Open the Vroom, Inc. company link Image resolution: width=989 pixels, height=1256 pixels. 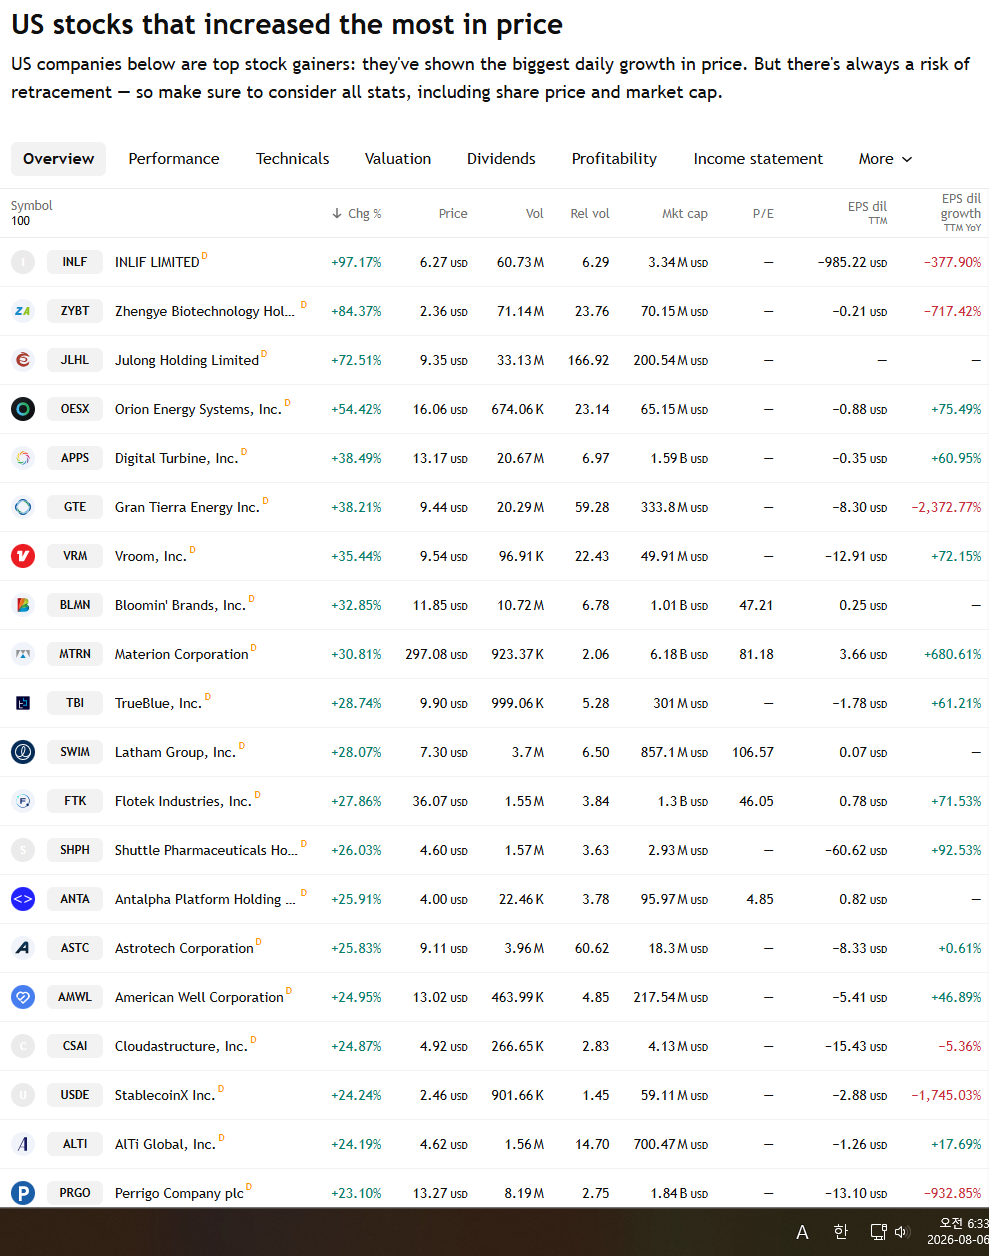[151, 557]
